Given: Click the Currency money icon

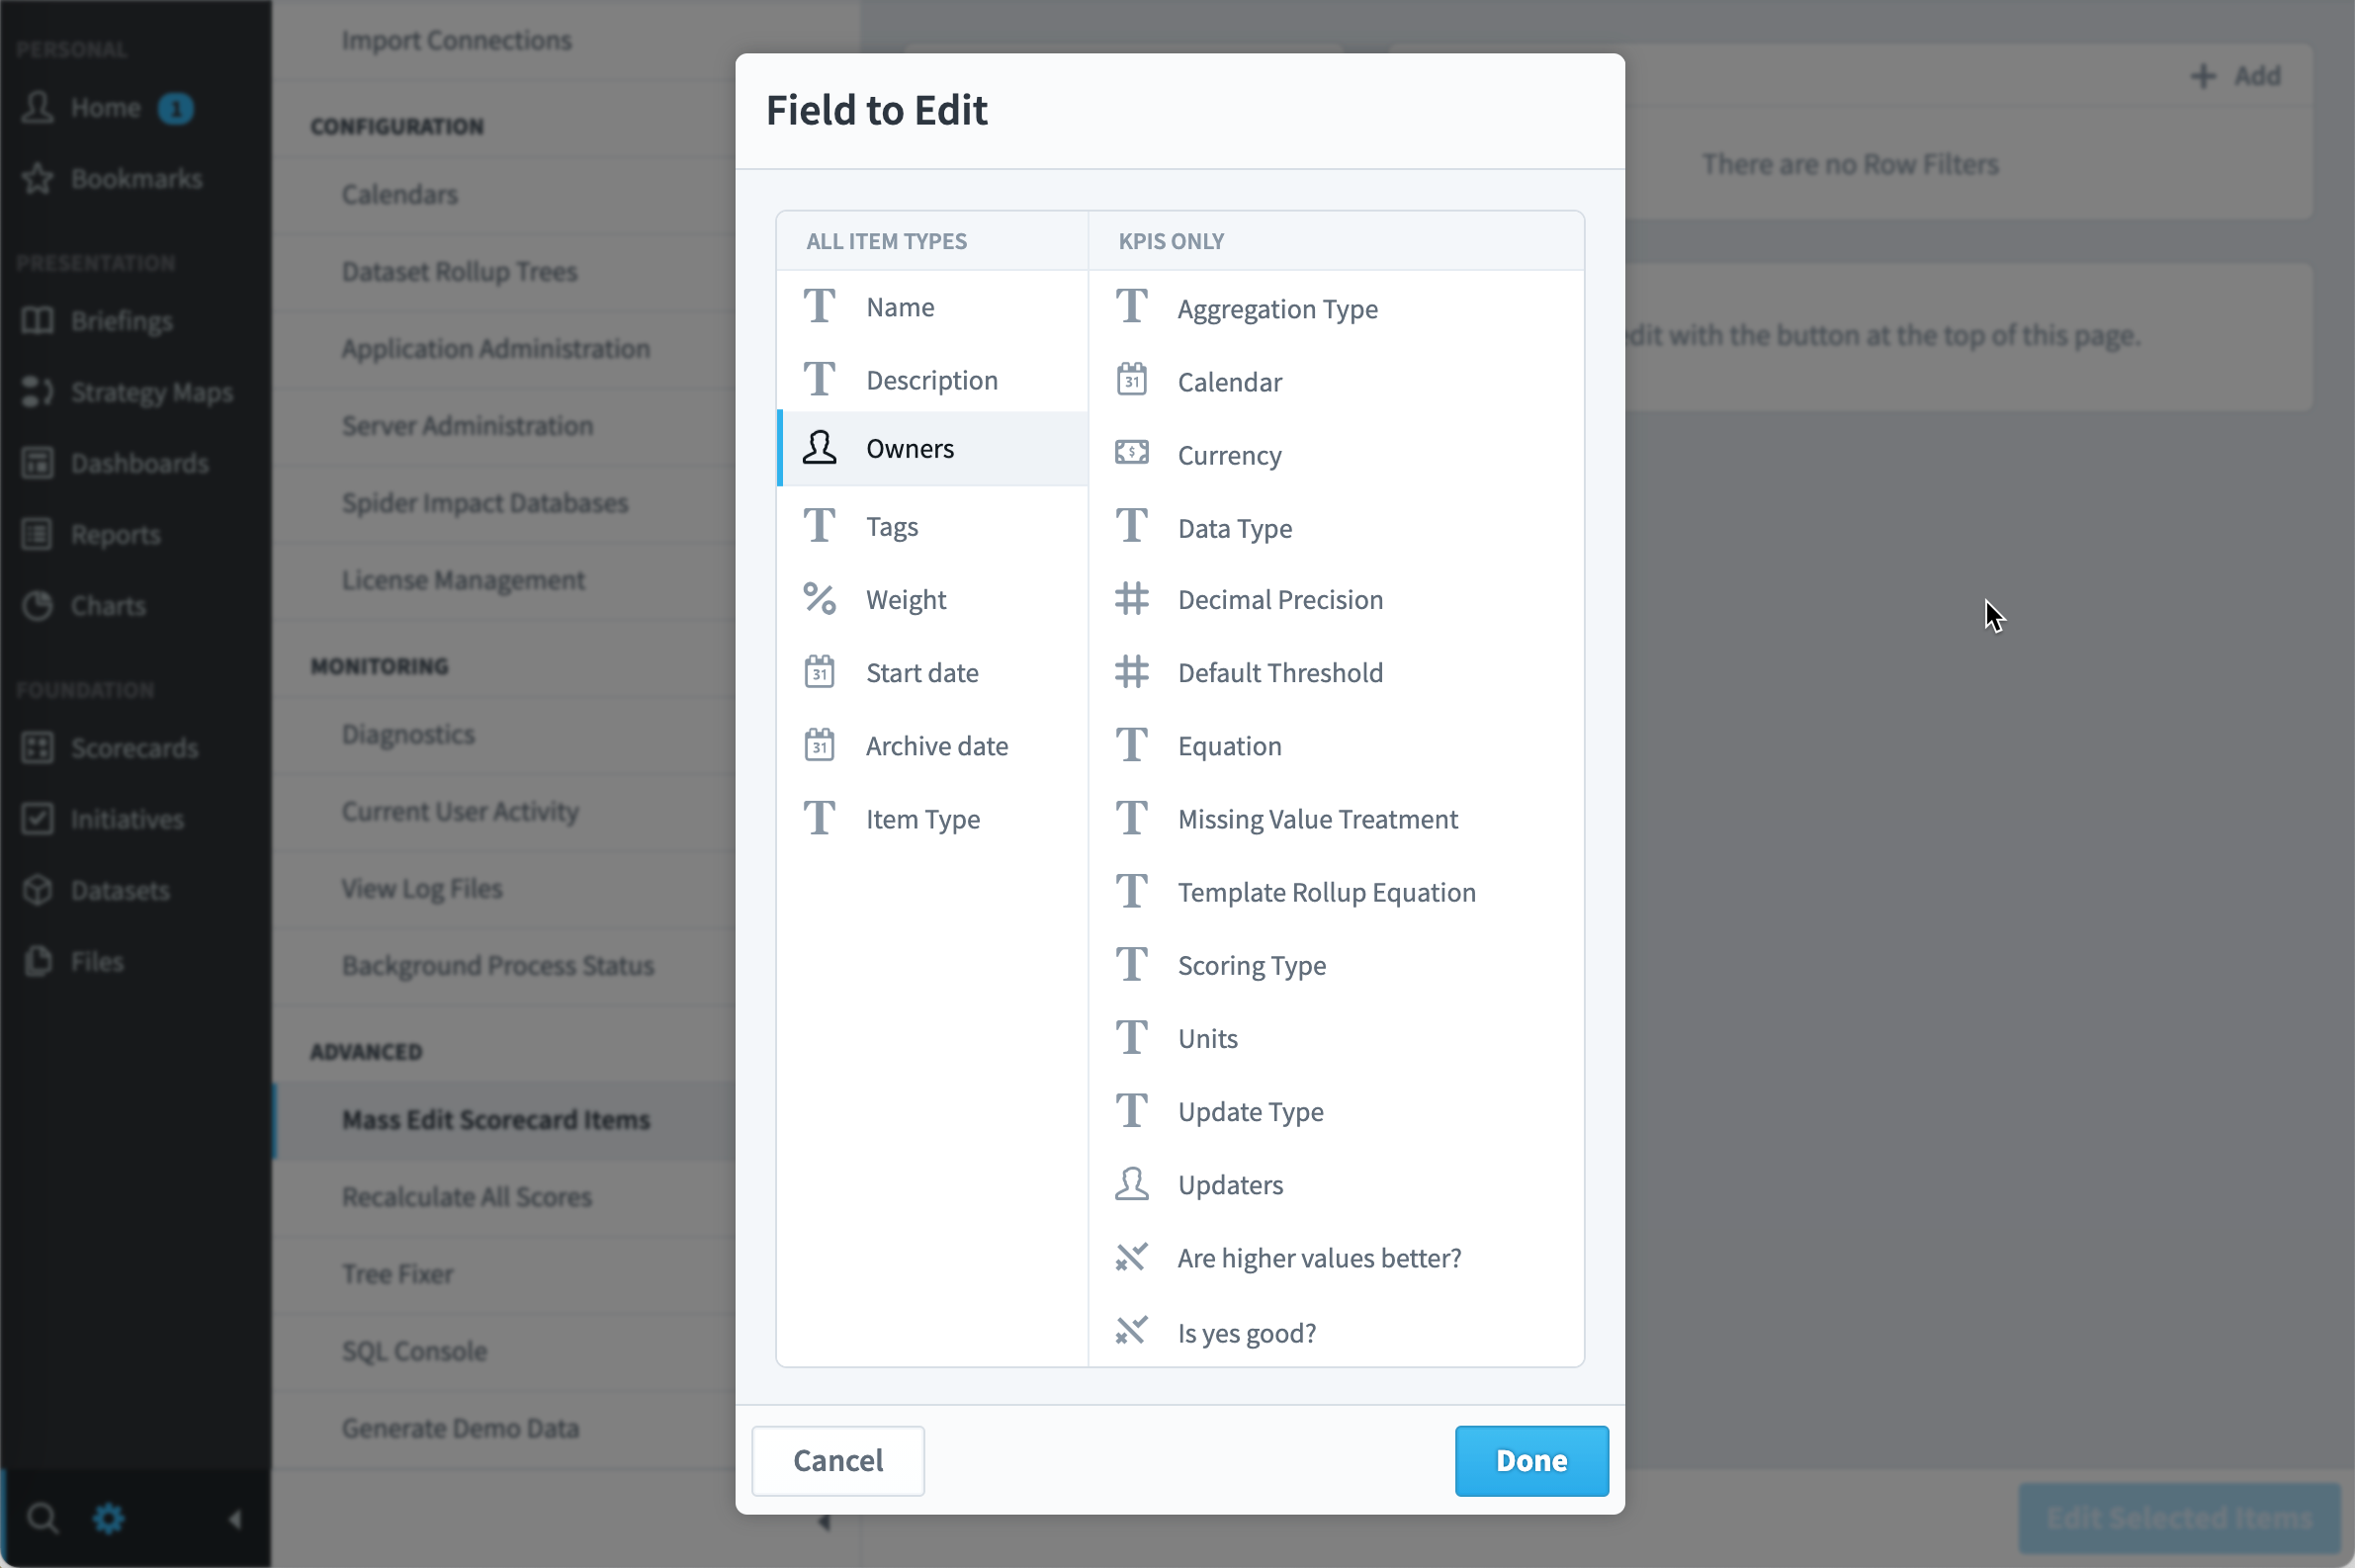Looking at the screenshot, I should 1131,453.
